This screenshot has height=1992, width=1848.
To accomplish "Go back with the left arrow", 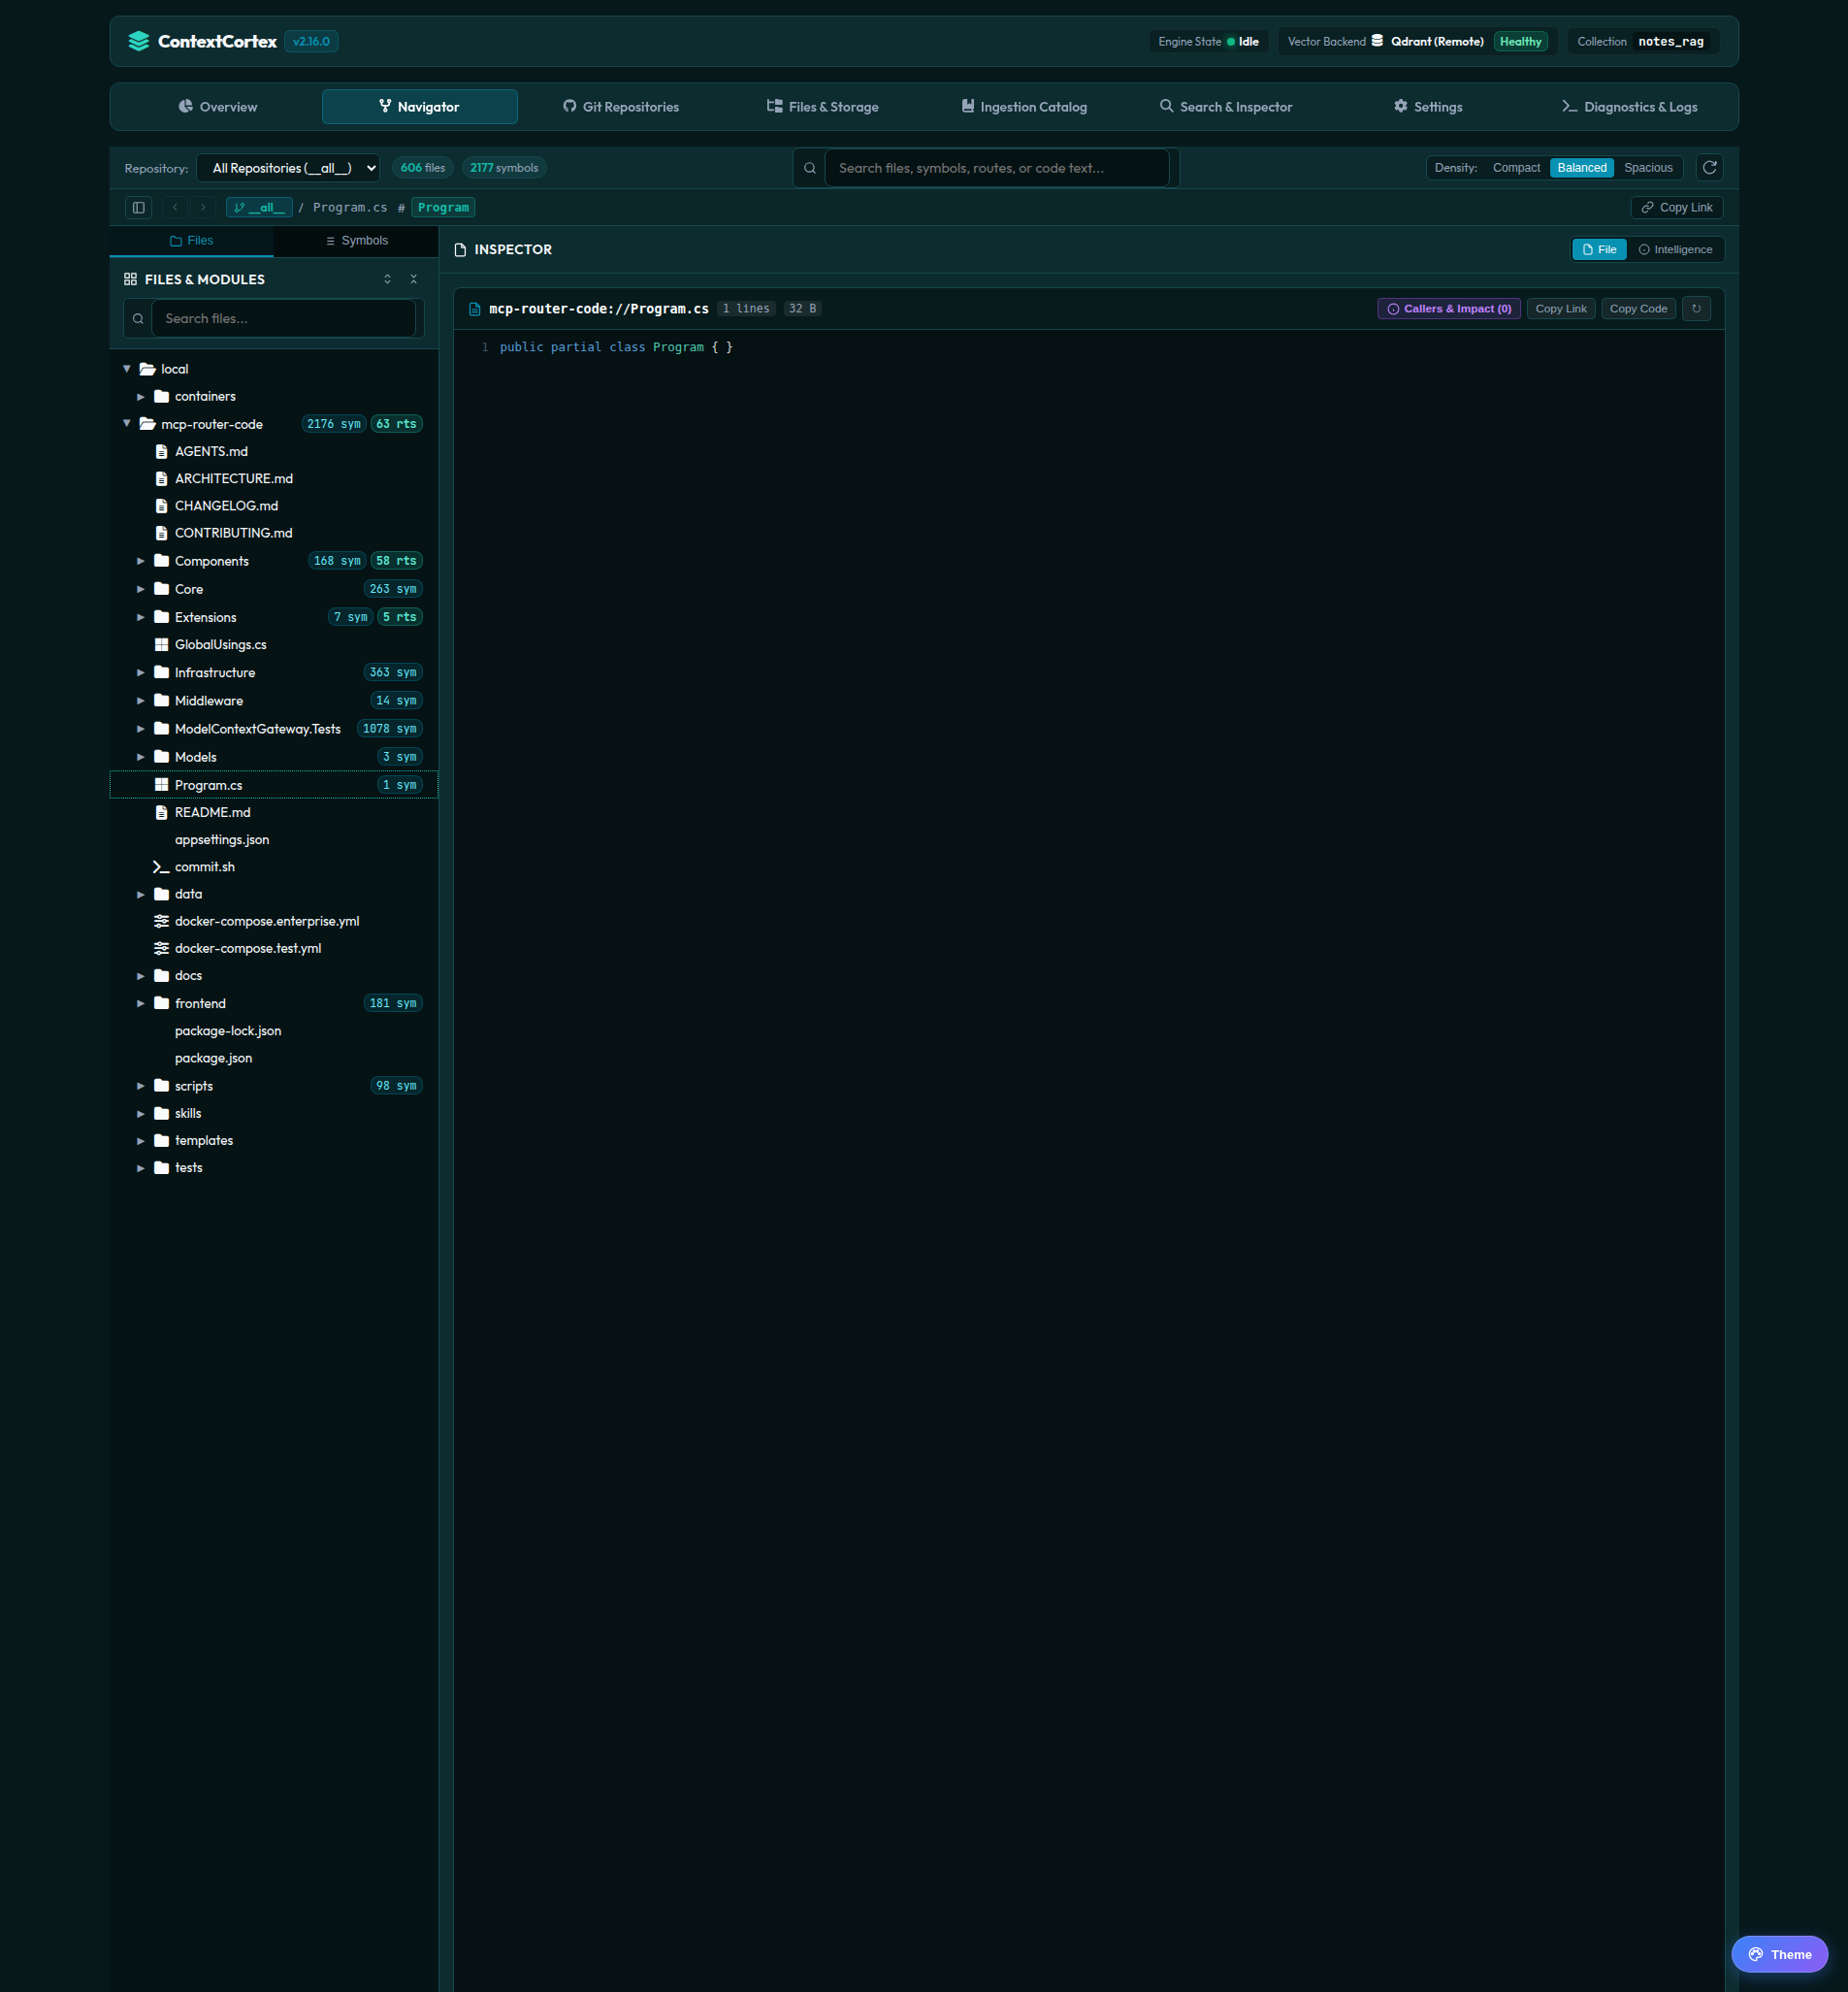I will tap(175, 207).
